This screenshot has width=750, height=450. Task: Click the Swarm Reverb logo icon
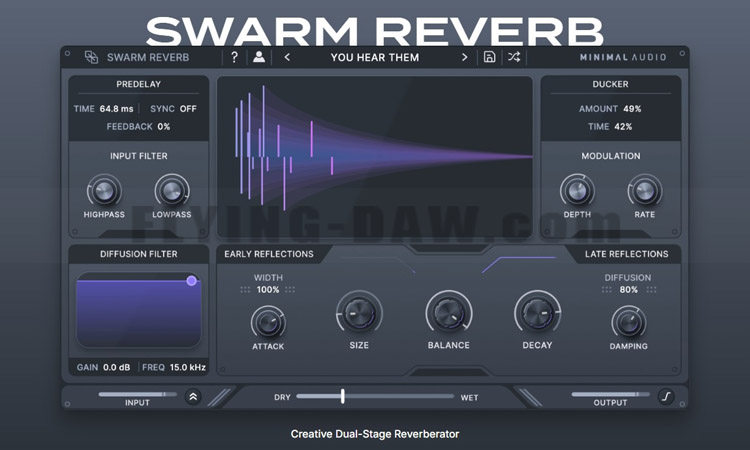coord(91,57)
